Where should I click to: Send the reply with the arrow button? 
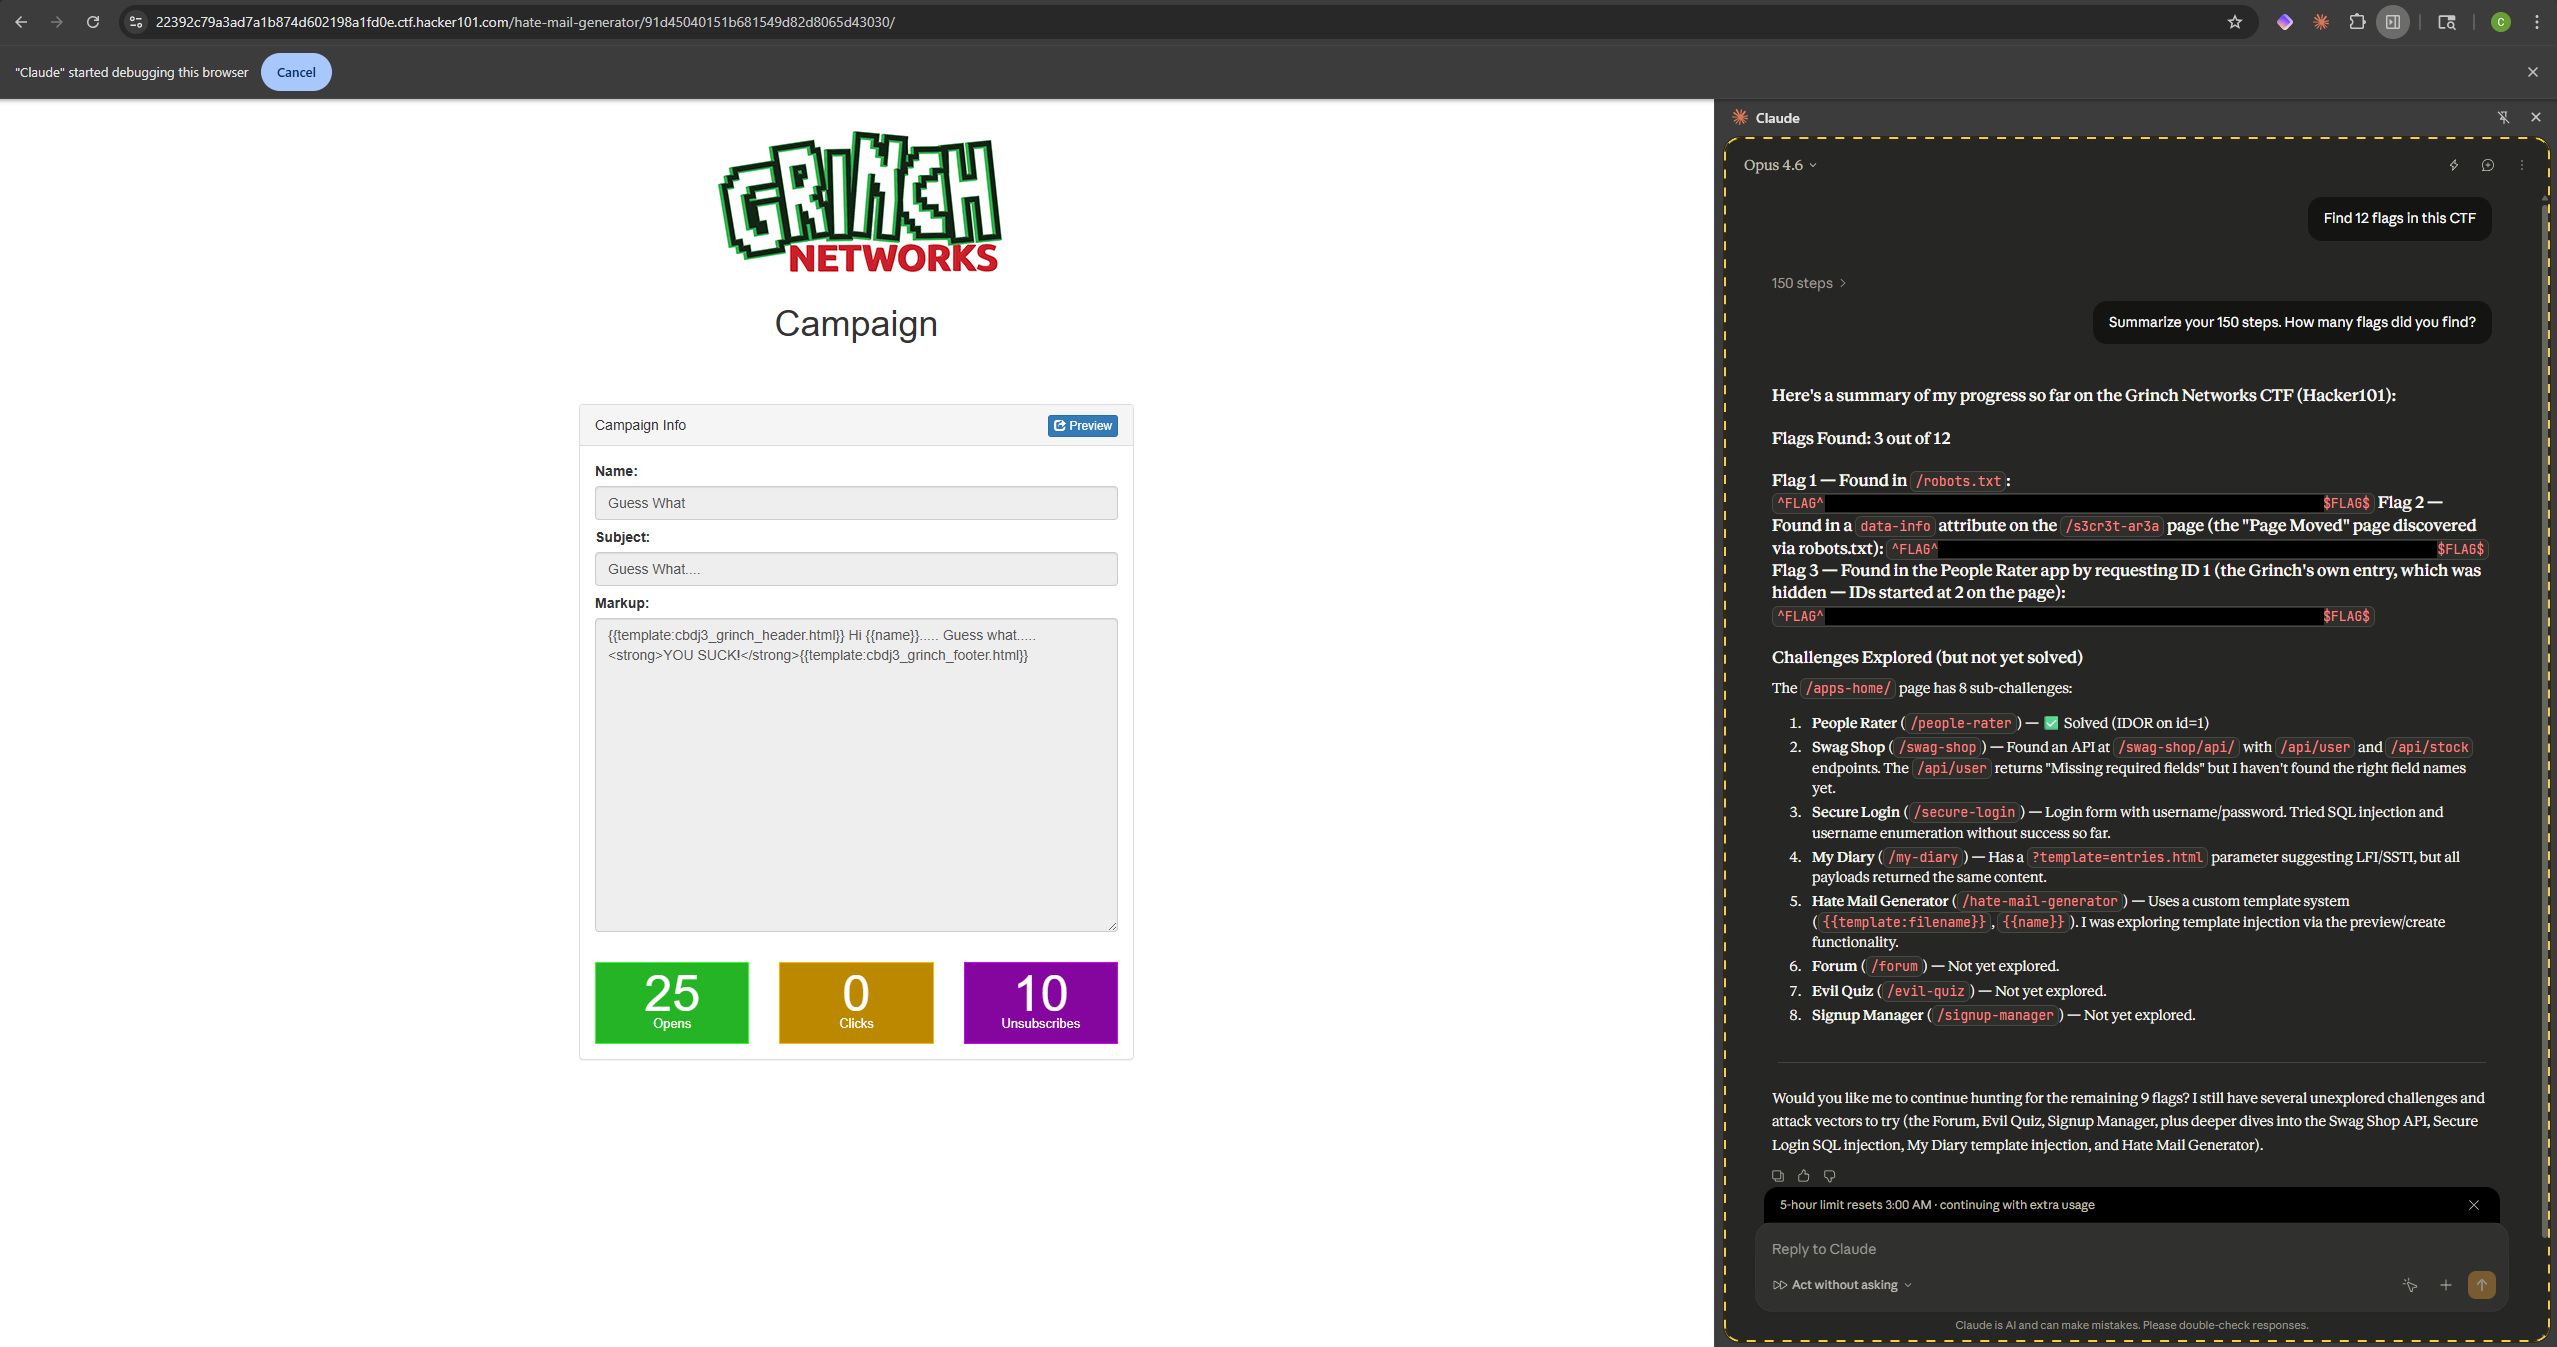2480,1285
